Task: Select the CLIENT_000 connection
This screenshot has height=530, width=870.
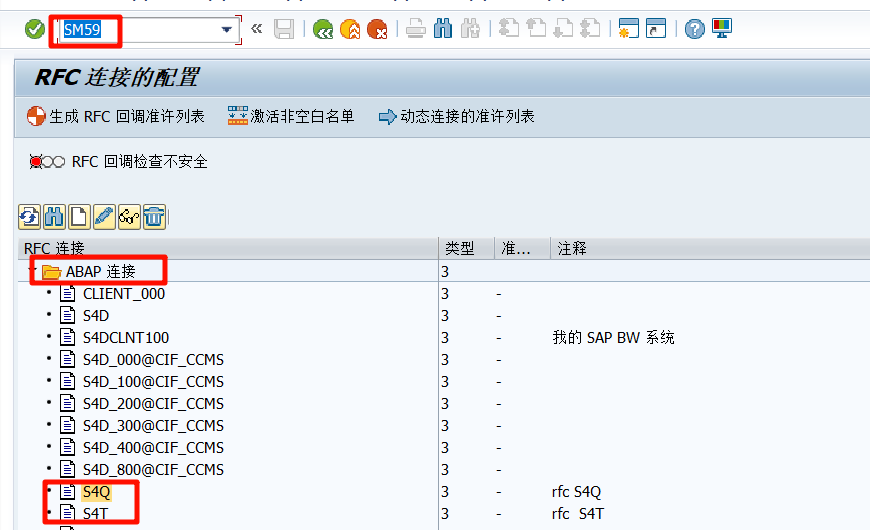Action: pyautogui.click(x=124, y=294)
